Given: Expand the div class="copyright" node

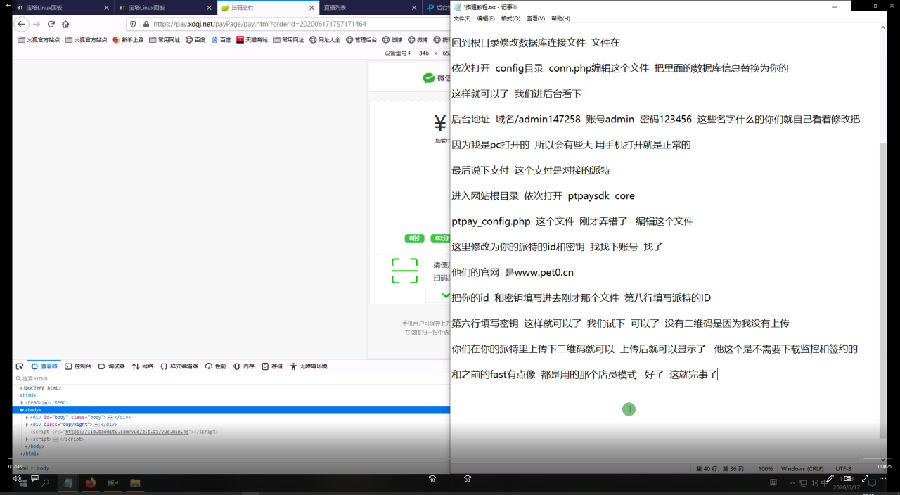Looking at the screenshot, I should click(28, 424).
